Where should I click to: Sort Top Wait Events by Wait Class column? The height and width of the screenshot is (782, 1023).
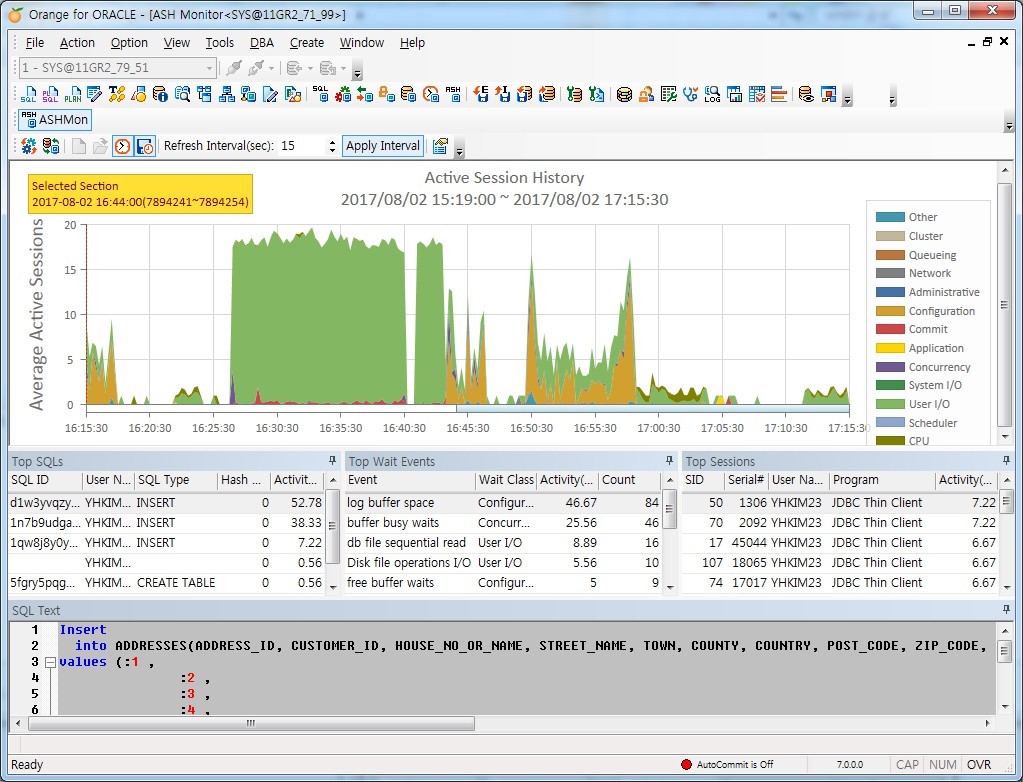[506, 480]
